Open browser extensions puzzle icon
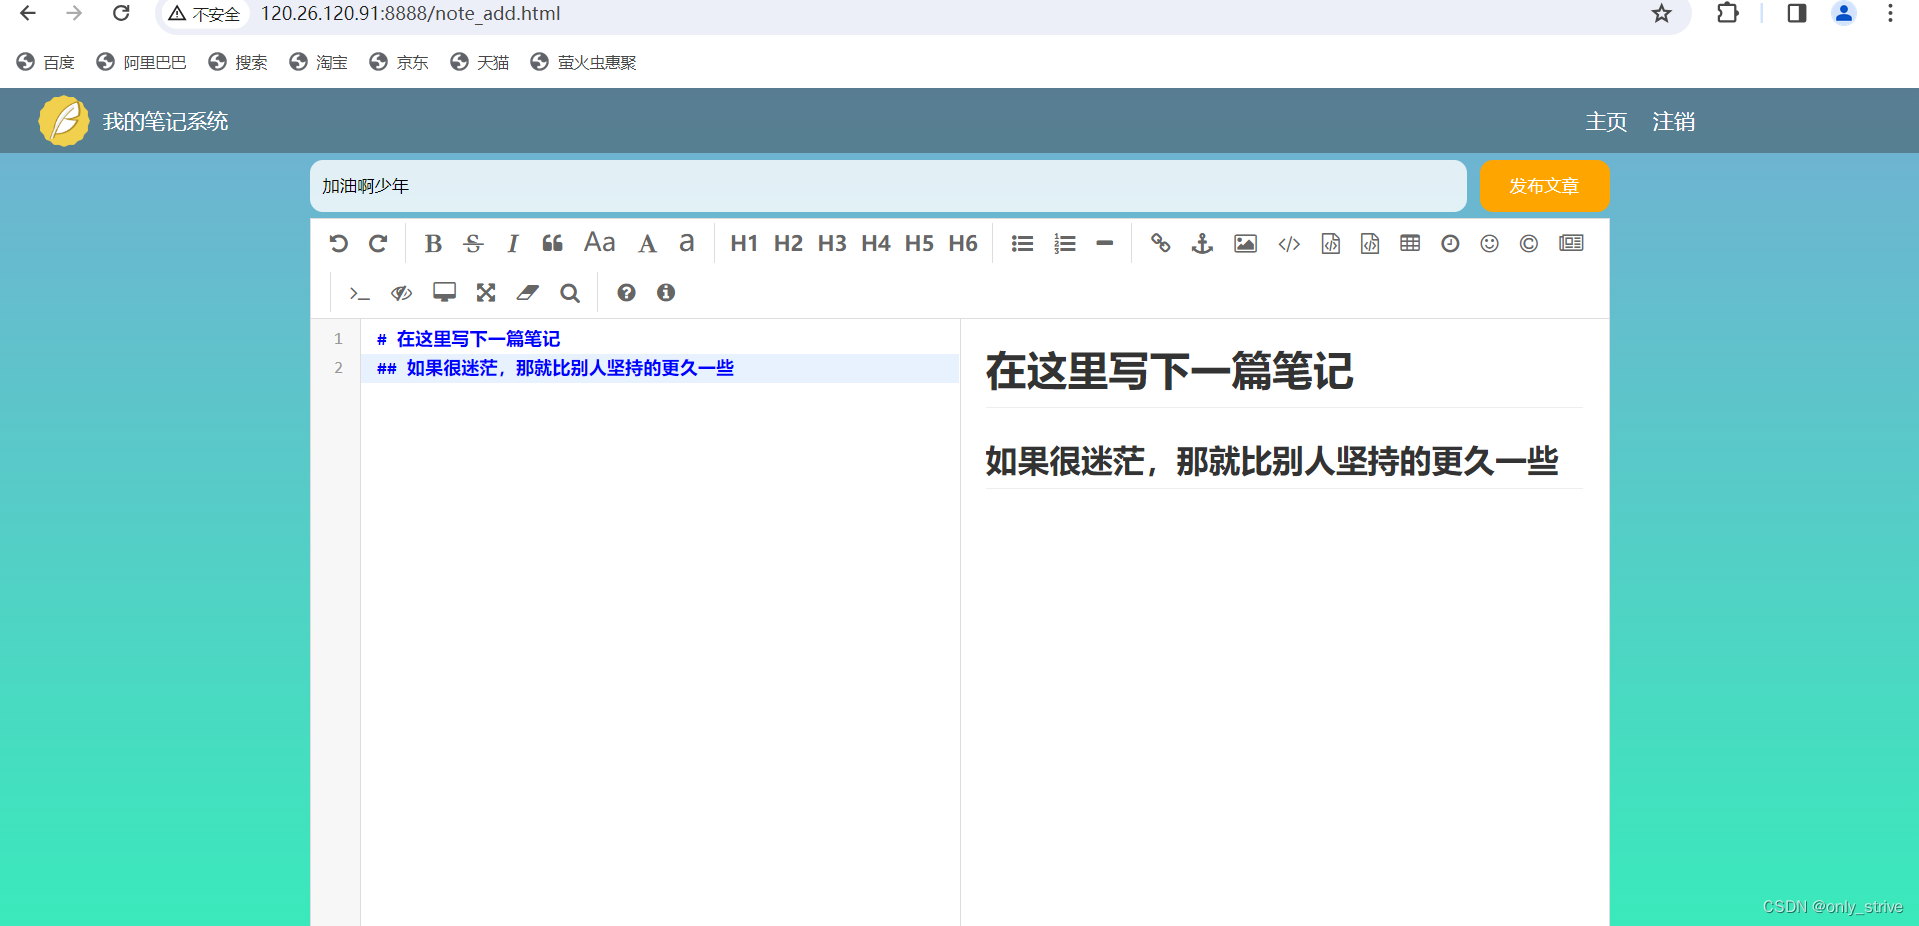This screenshot has height=926, width=1919. click(1727, 14)
